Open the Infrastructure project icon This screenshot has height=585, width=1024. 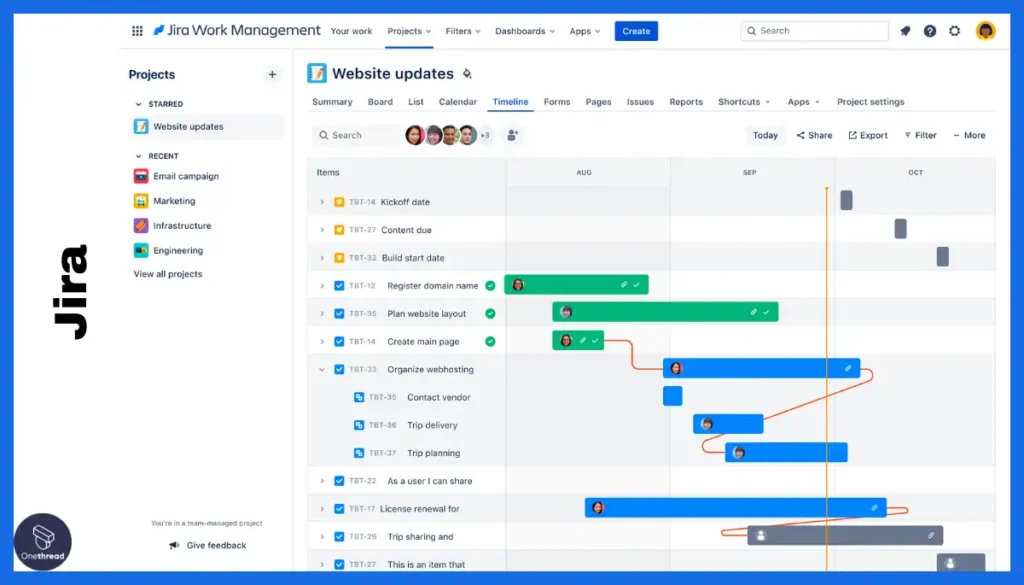(141, 226)
